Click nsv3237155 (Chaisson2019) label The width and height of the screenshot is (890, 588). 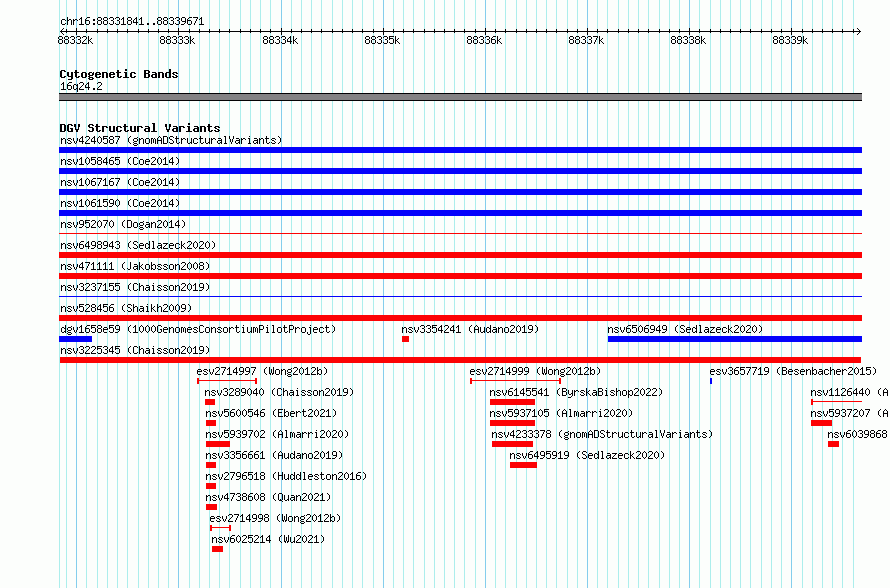point(135,287)
